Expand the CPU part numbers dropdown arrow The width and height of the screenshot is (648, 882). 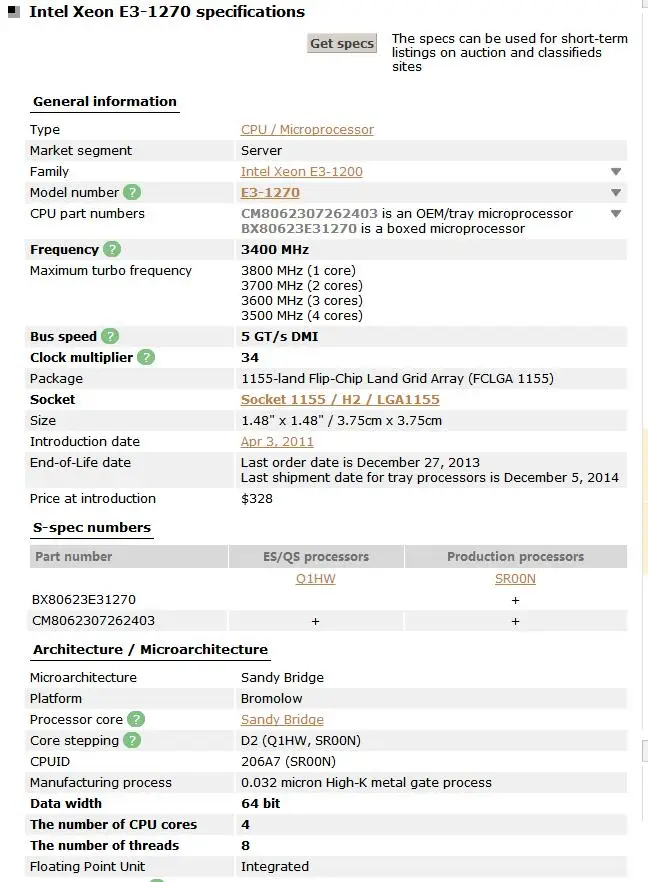click(616, 214)
